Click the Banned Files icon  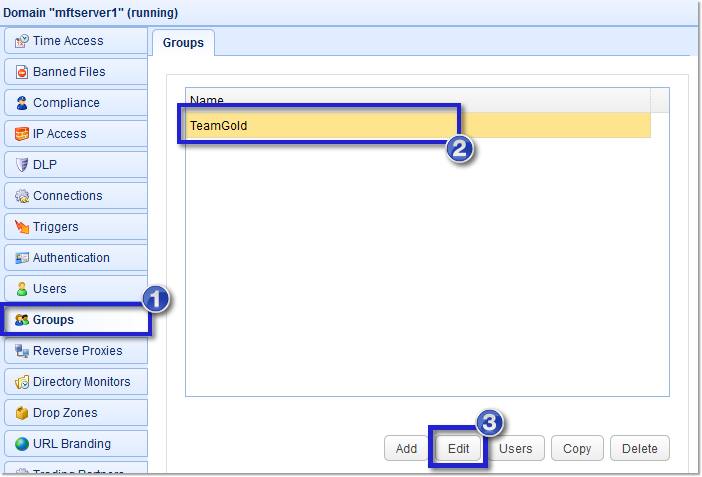click(21, 72)
